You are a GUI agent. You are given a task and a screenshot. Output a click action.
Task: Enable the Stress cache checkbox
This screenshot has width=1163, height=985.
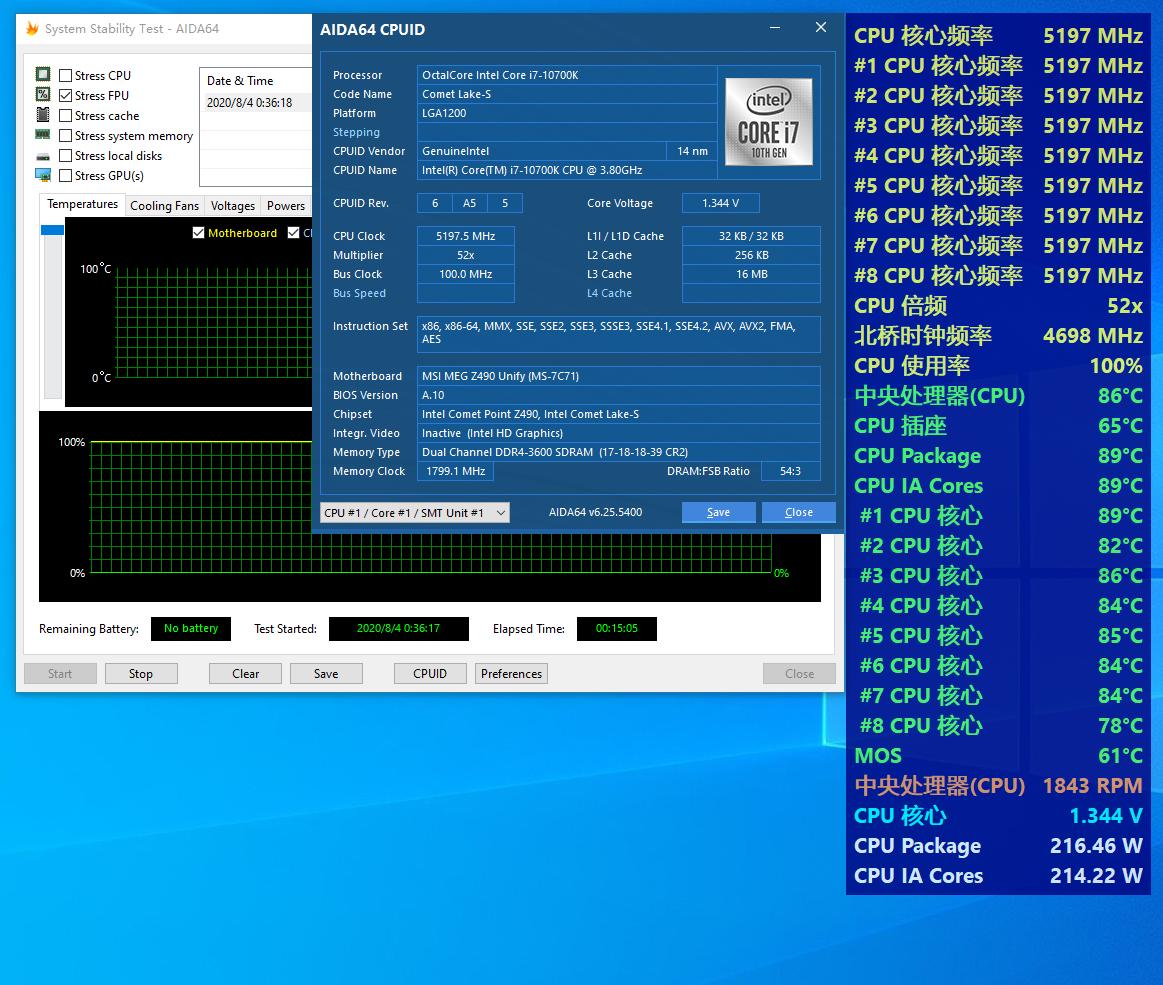[65, 115]
